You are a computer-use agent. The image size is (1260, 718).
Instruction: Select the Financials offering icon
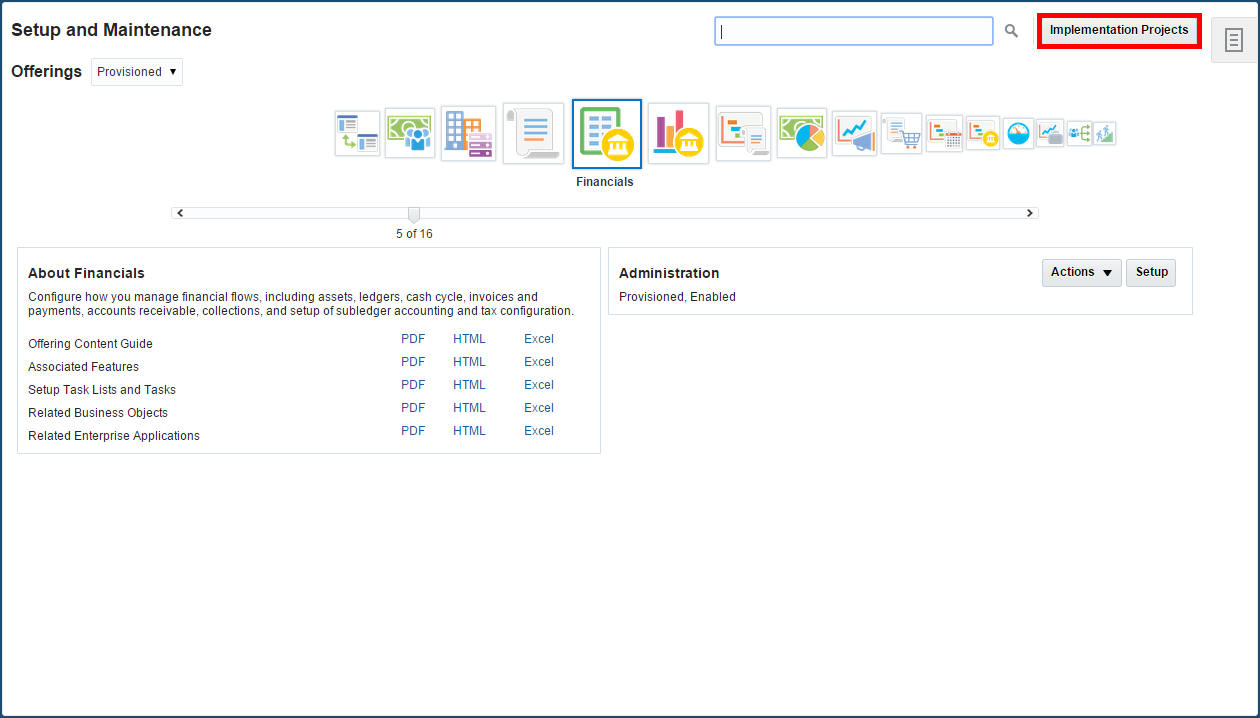607,134
